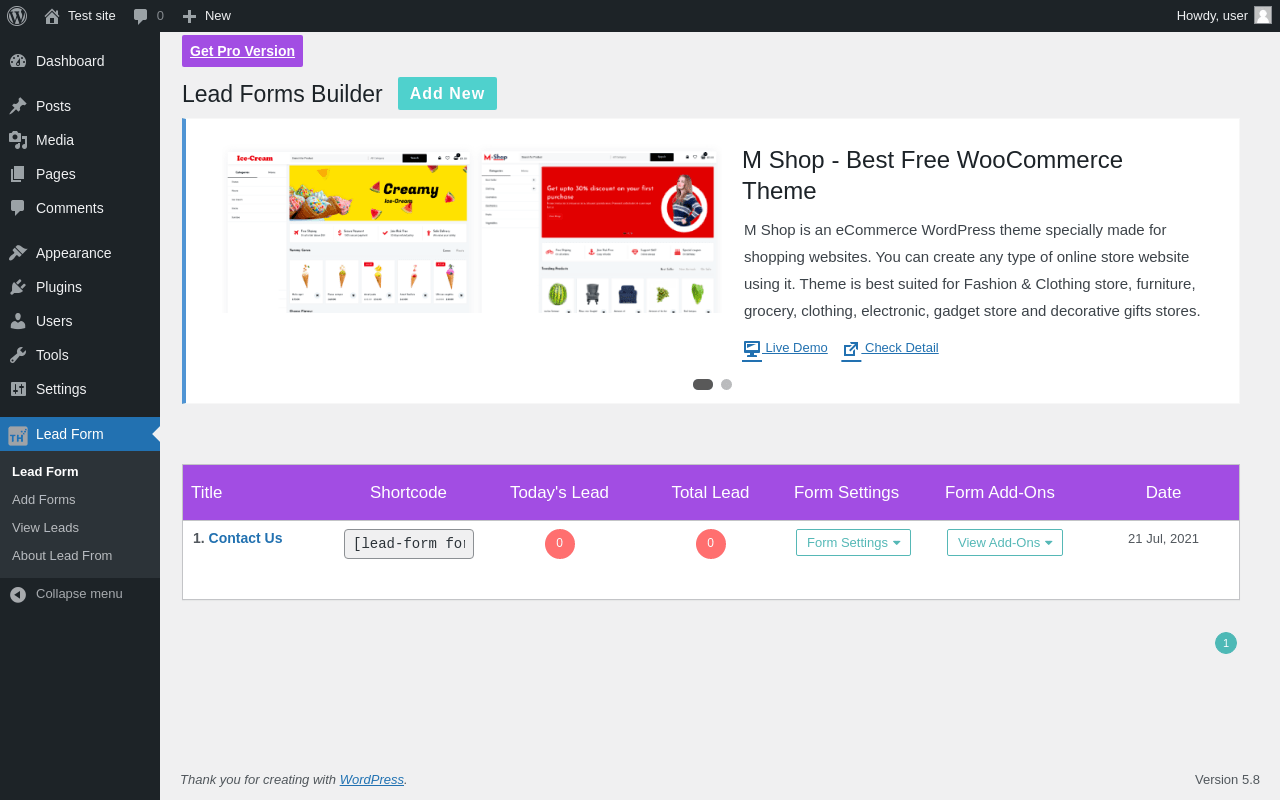Click the Collapse menu label
Viewport: 1280px width, 800px height.
(79, 594)
